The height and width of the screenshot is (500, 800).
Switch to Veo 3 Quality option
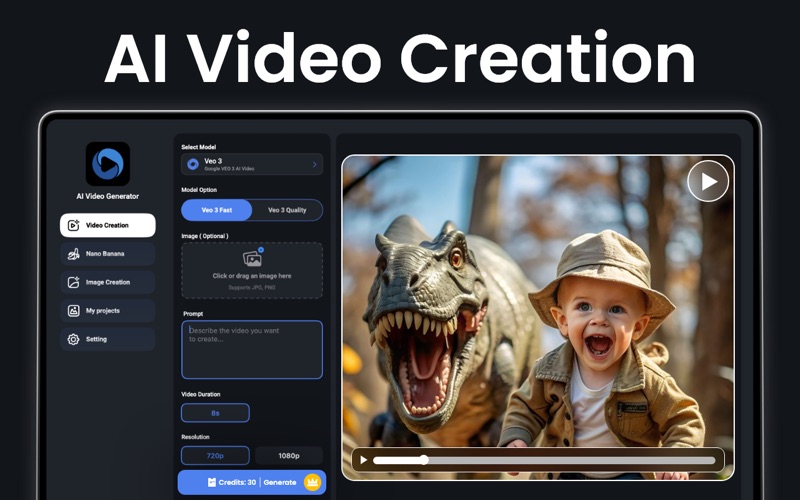click(287, 210)
